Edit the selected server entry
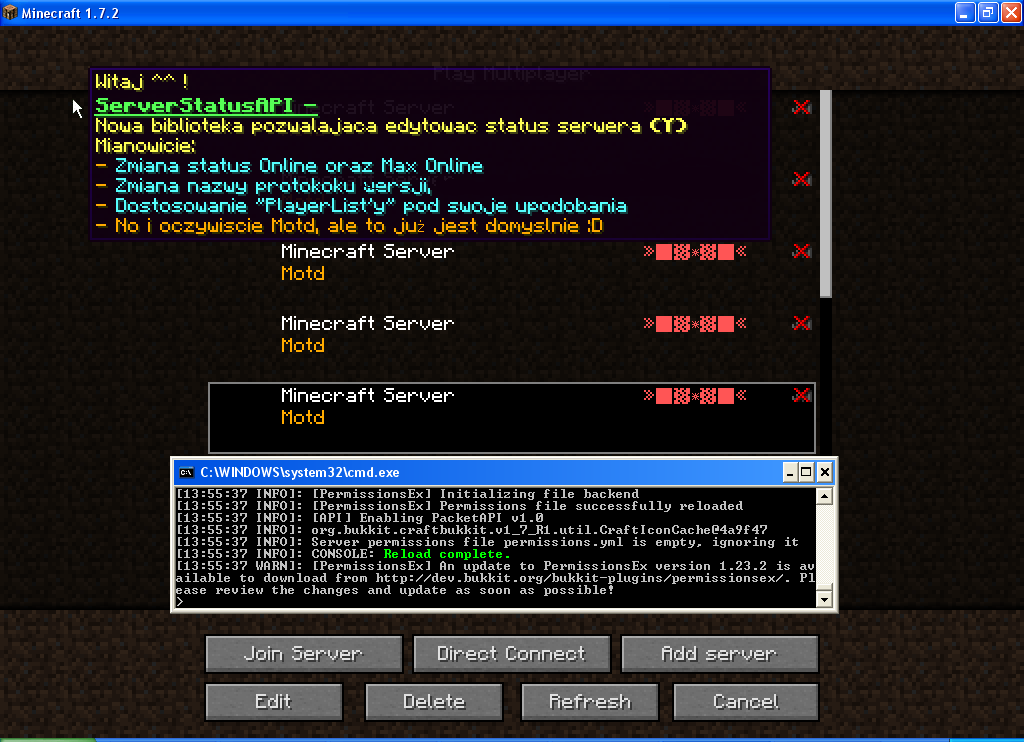Viewport: 1024px width, 742px height. 274,702
